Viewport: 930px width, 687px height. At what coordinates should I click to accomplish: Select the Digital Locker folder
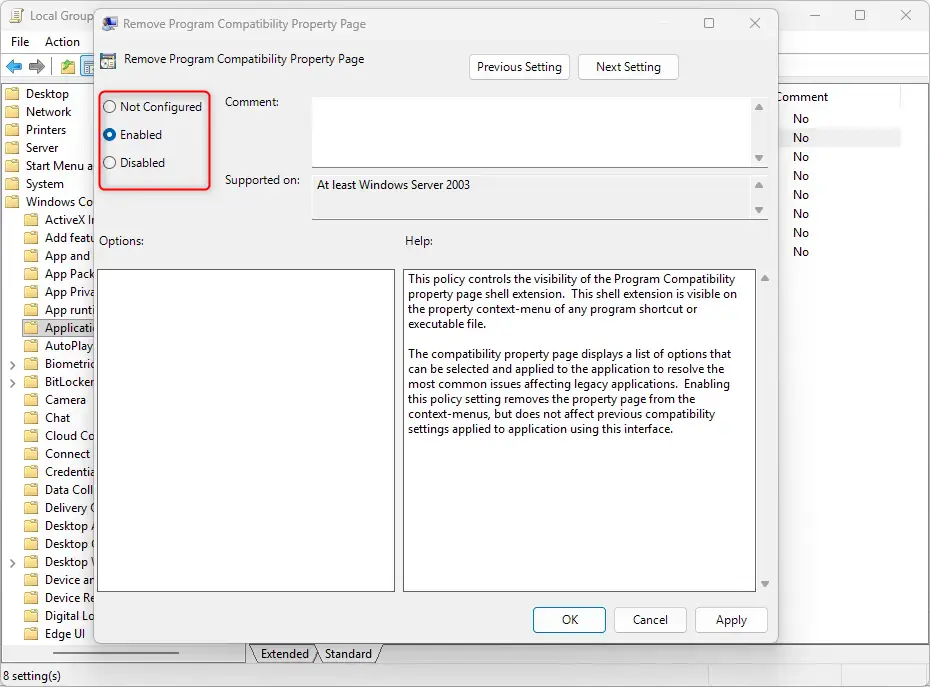coord(59,616)
